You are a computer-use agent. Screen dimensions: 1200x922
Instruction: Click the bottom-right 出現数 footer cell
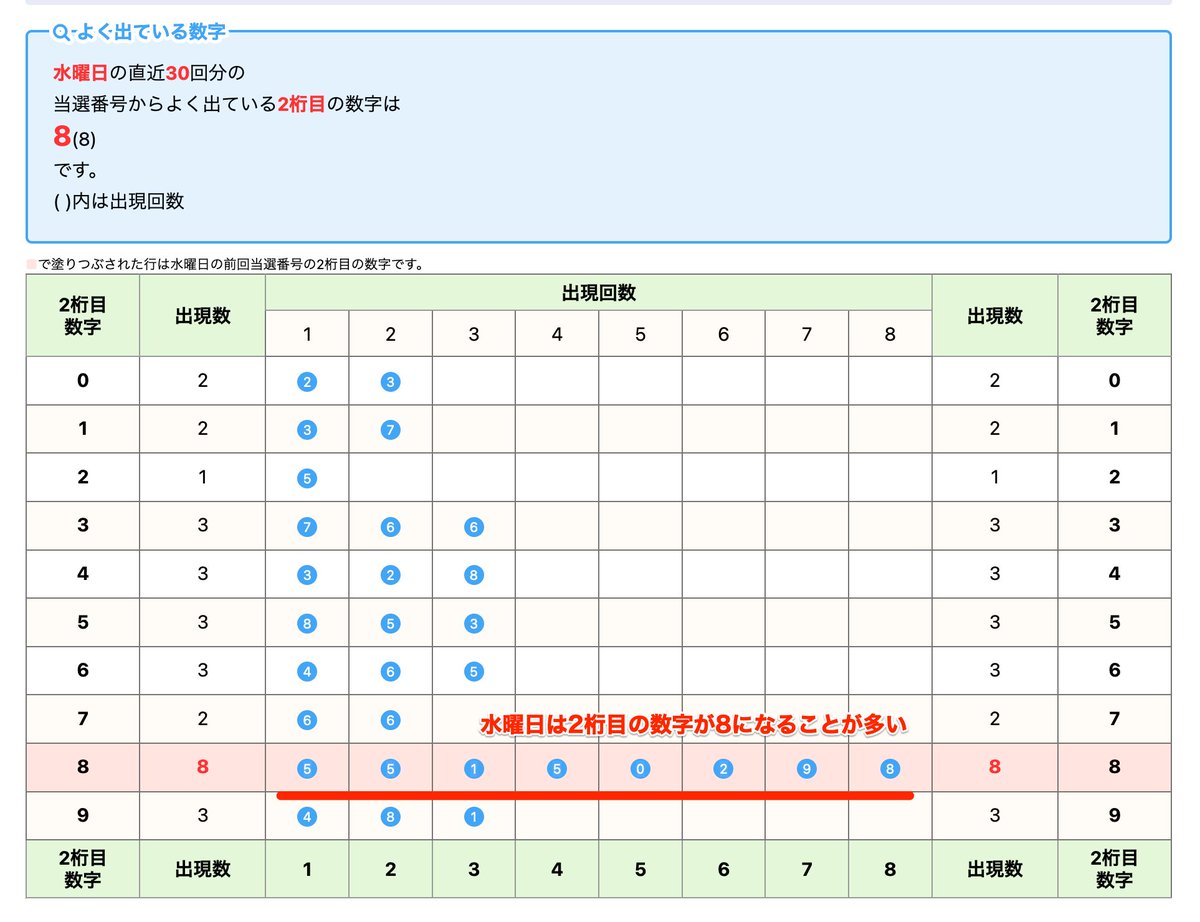[x=994, y=869]
